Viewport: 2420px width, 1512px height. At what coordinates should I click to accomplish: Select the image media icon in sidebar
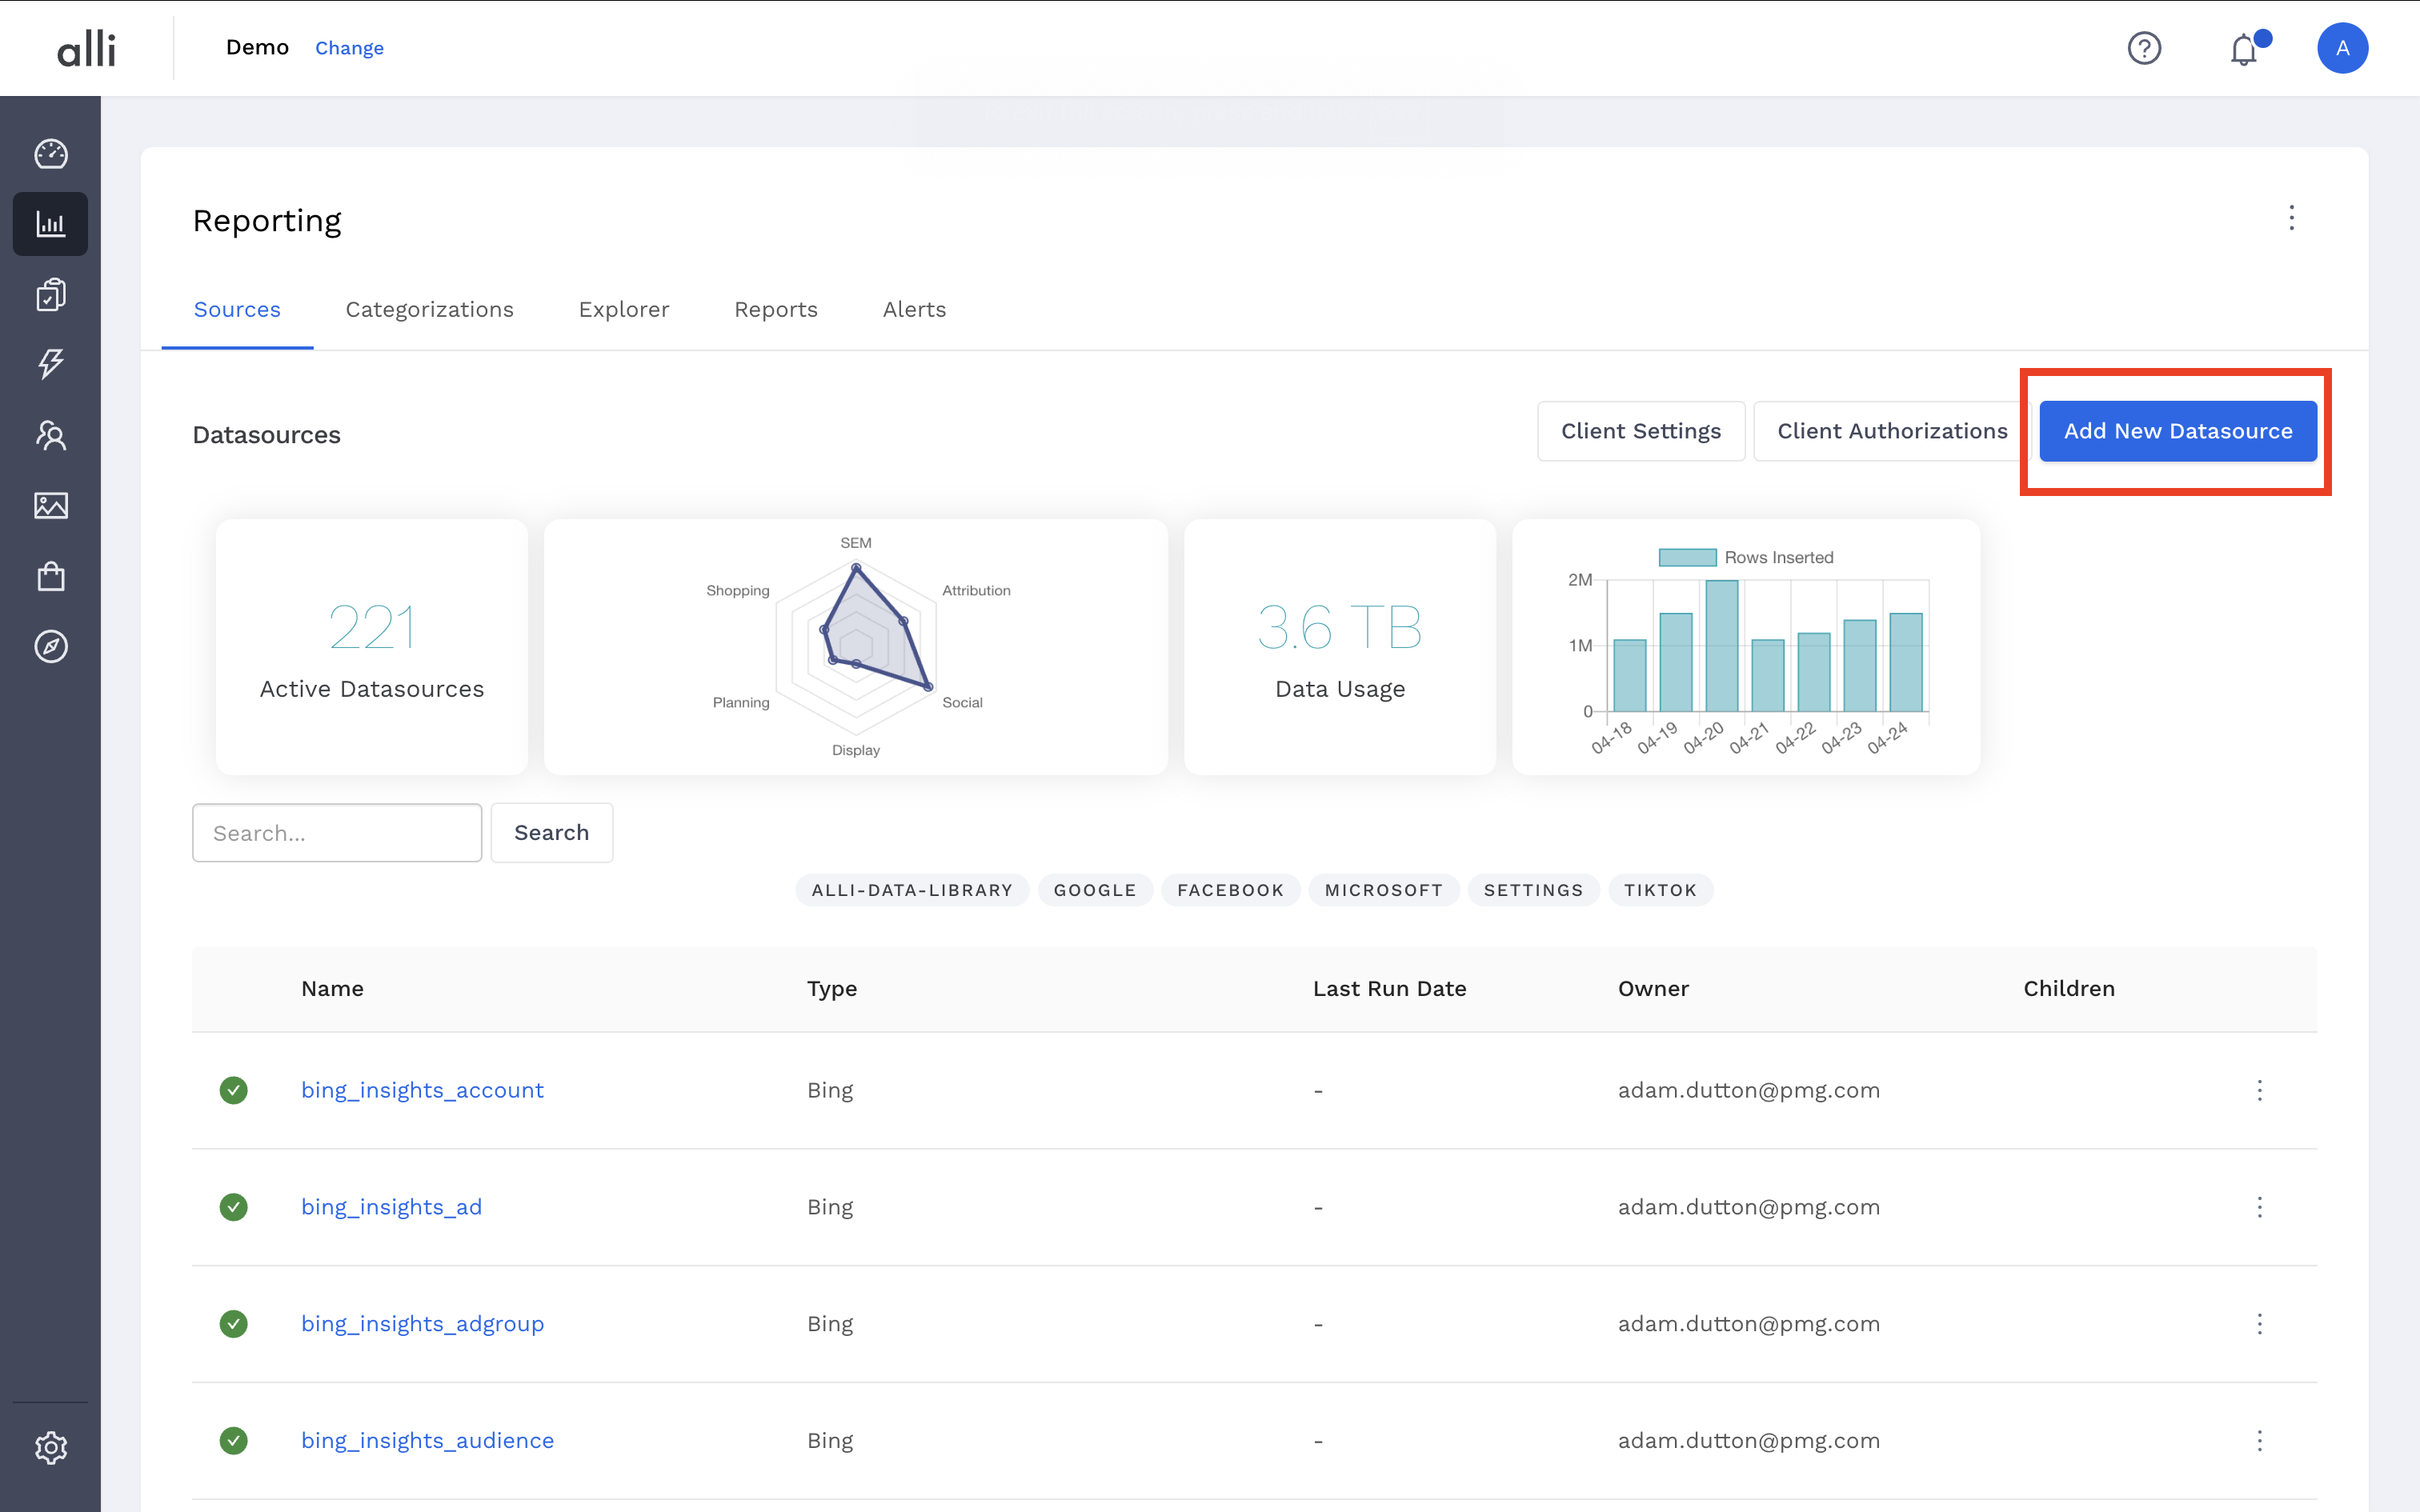pyautogui.click(x=50, y=505)
